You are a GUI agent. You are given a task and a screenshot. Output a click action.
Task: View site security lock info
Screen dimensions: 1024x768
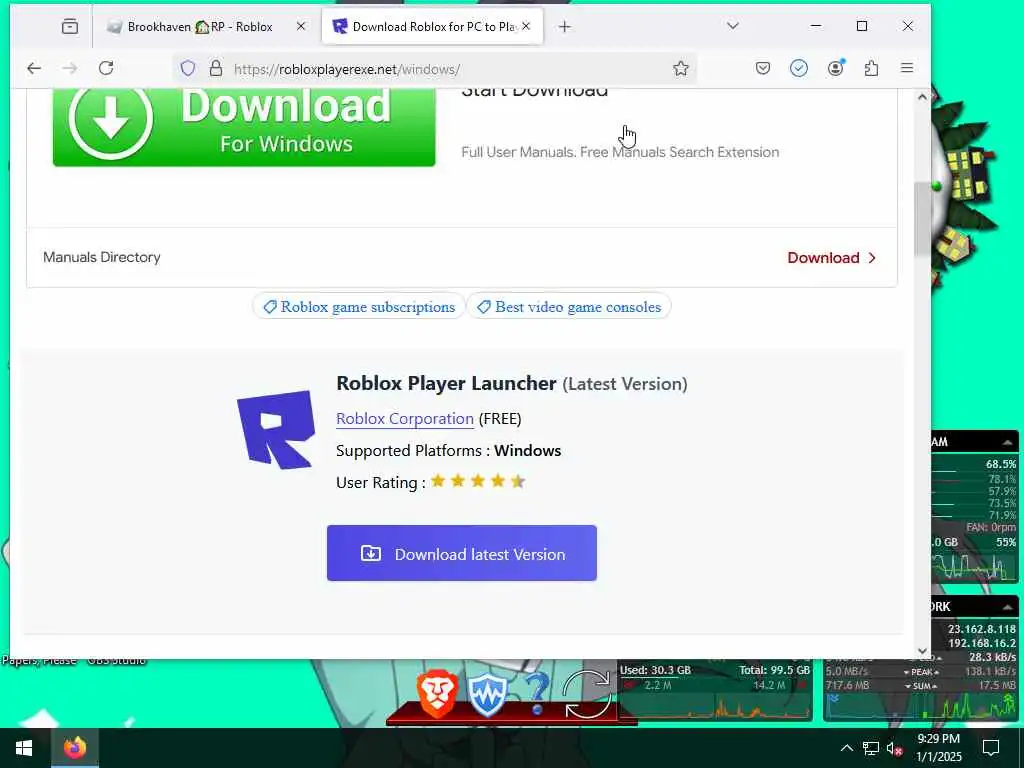tap(216, 69)
